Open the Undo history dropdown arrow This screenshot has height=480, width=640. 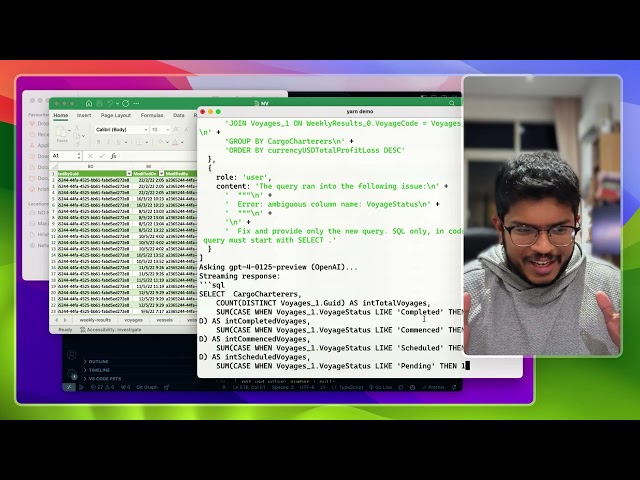point(117,104)
